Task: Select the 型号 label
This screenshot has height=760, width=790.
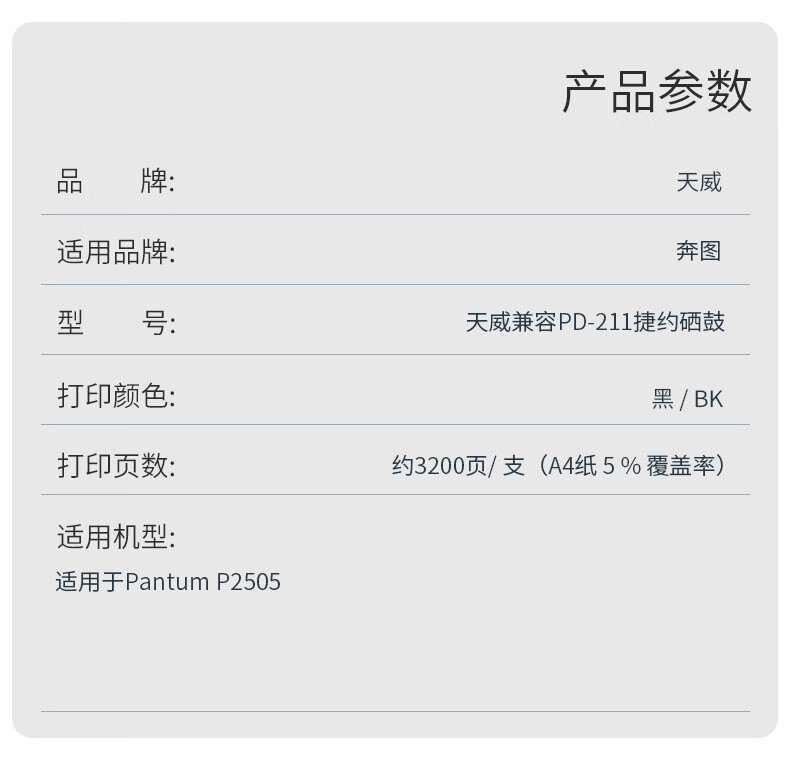Action: coord(116,323)
